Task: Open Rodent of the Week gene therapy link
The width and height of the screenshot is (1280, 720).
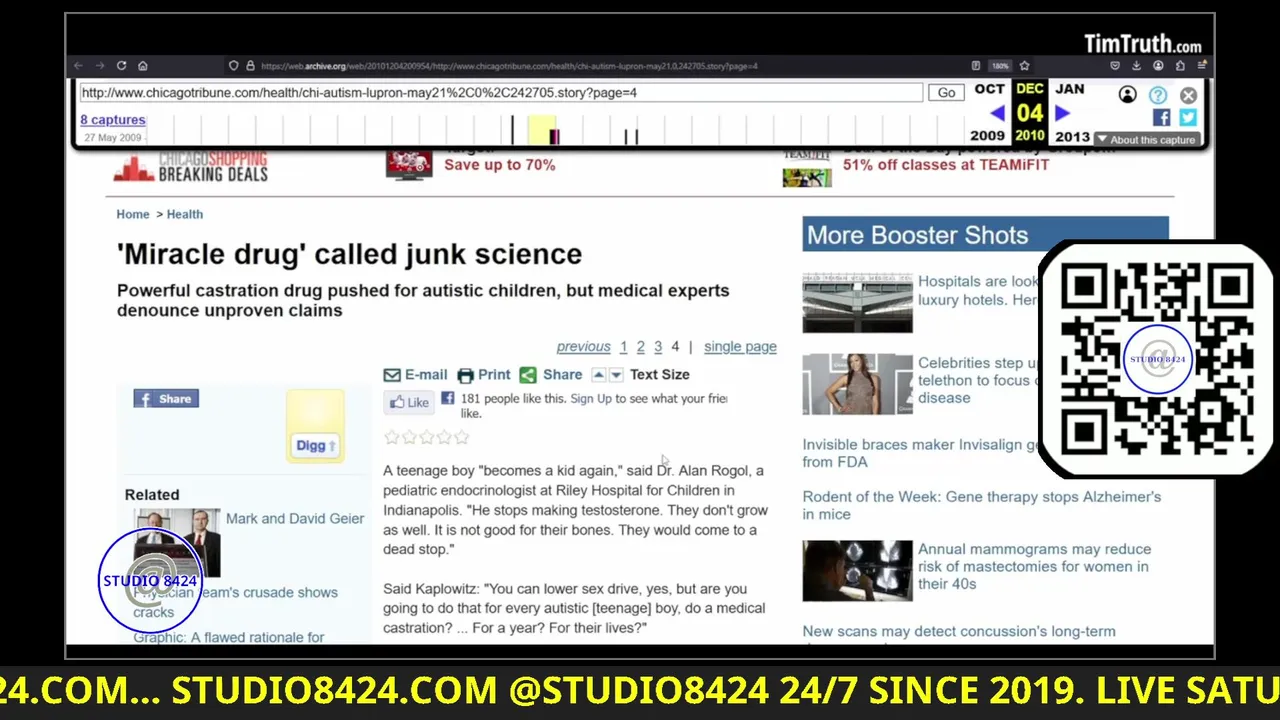Action: click(x=981, y=505)
